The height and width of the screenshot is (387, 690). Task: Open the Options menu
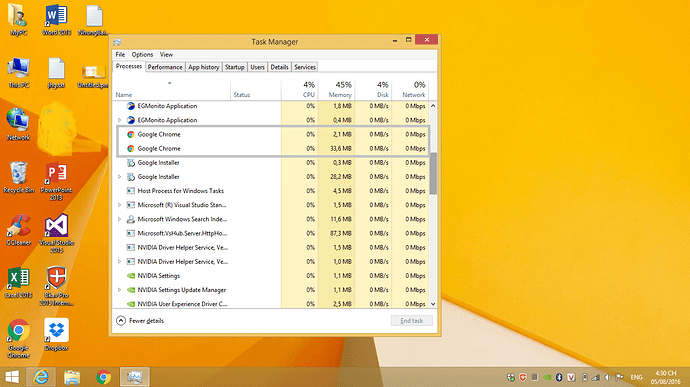[142, 55]
